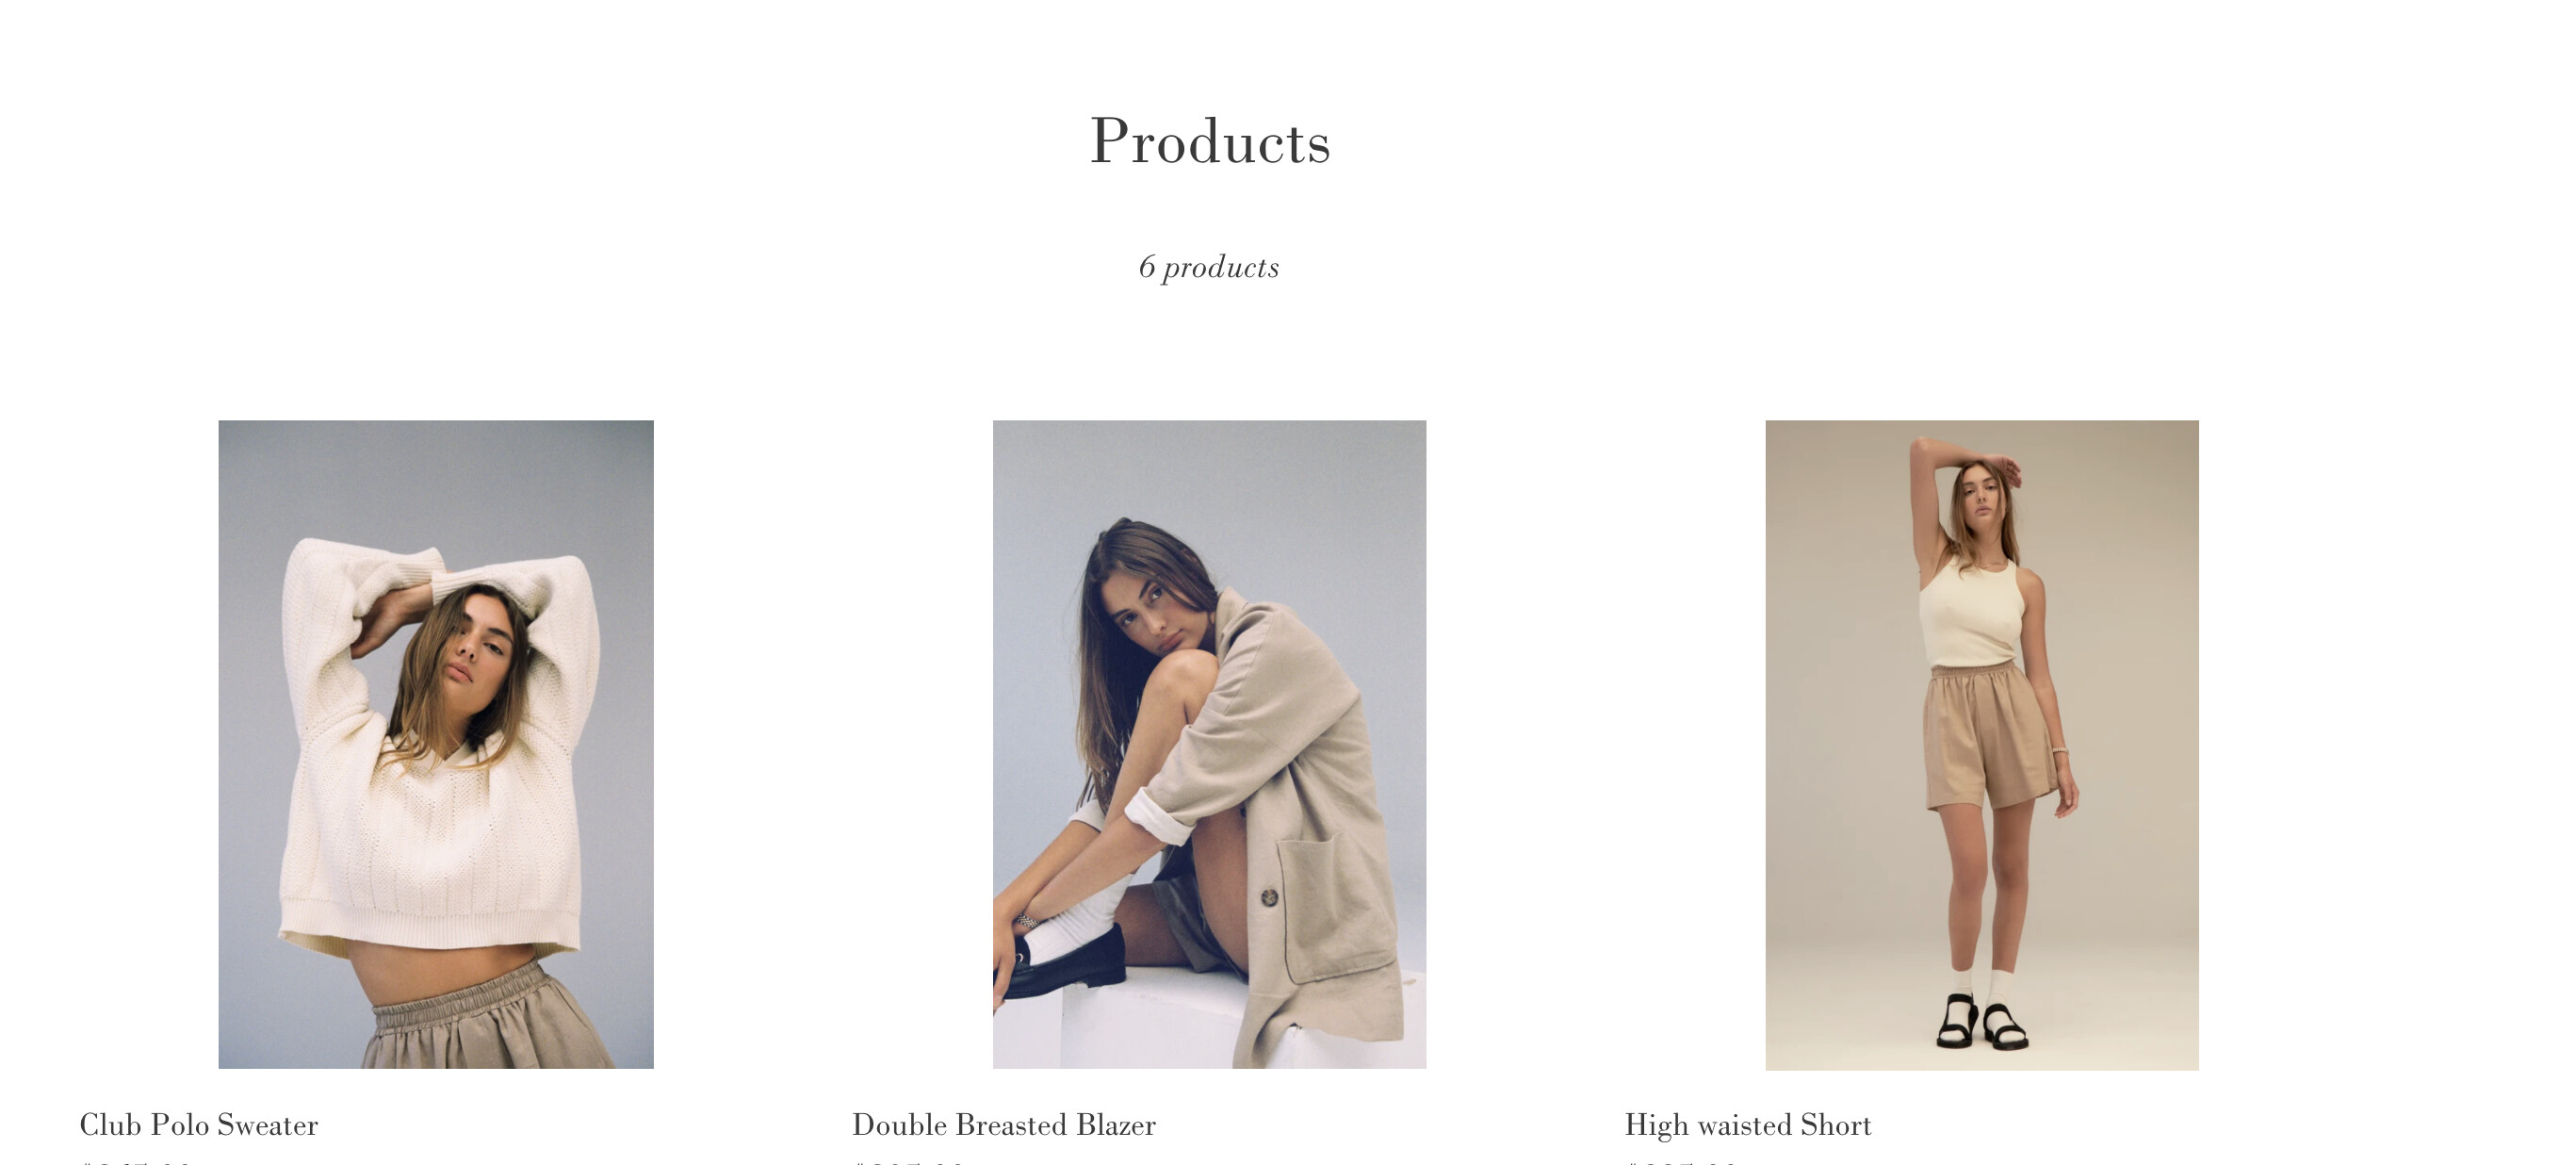Click the black loafer in the blazer photo

pyautogui.click(x=1062, y=960)
